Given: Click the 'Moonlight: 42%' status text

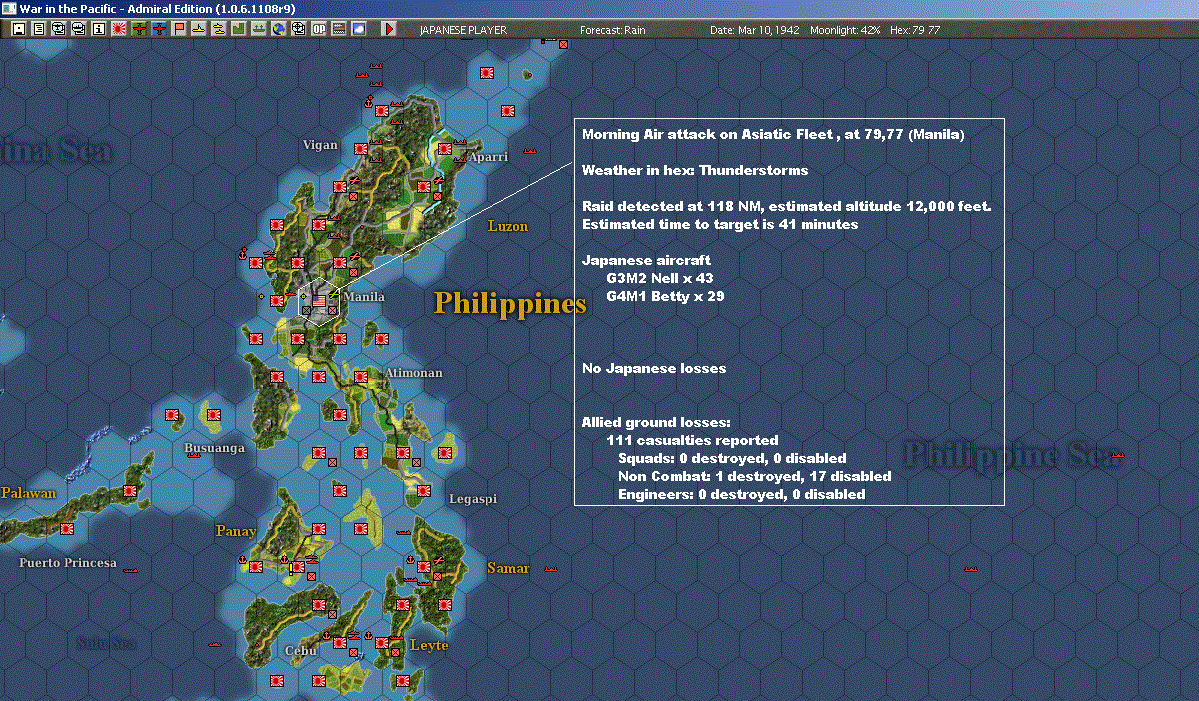Looking at the screenshot, I should [x=845, y=30].
